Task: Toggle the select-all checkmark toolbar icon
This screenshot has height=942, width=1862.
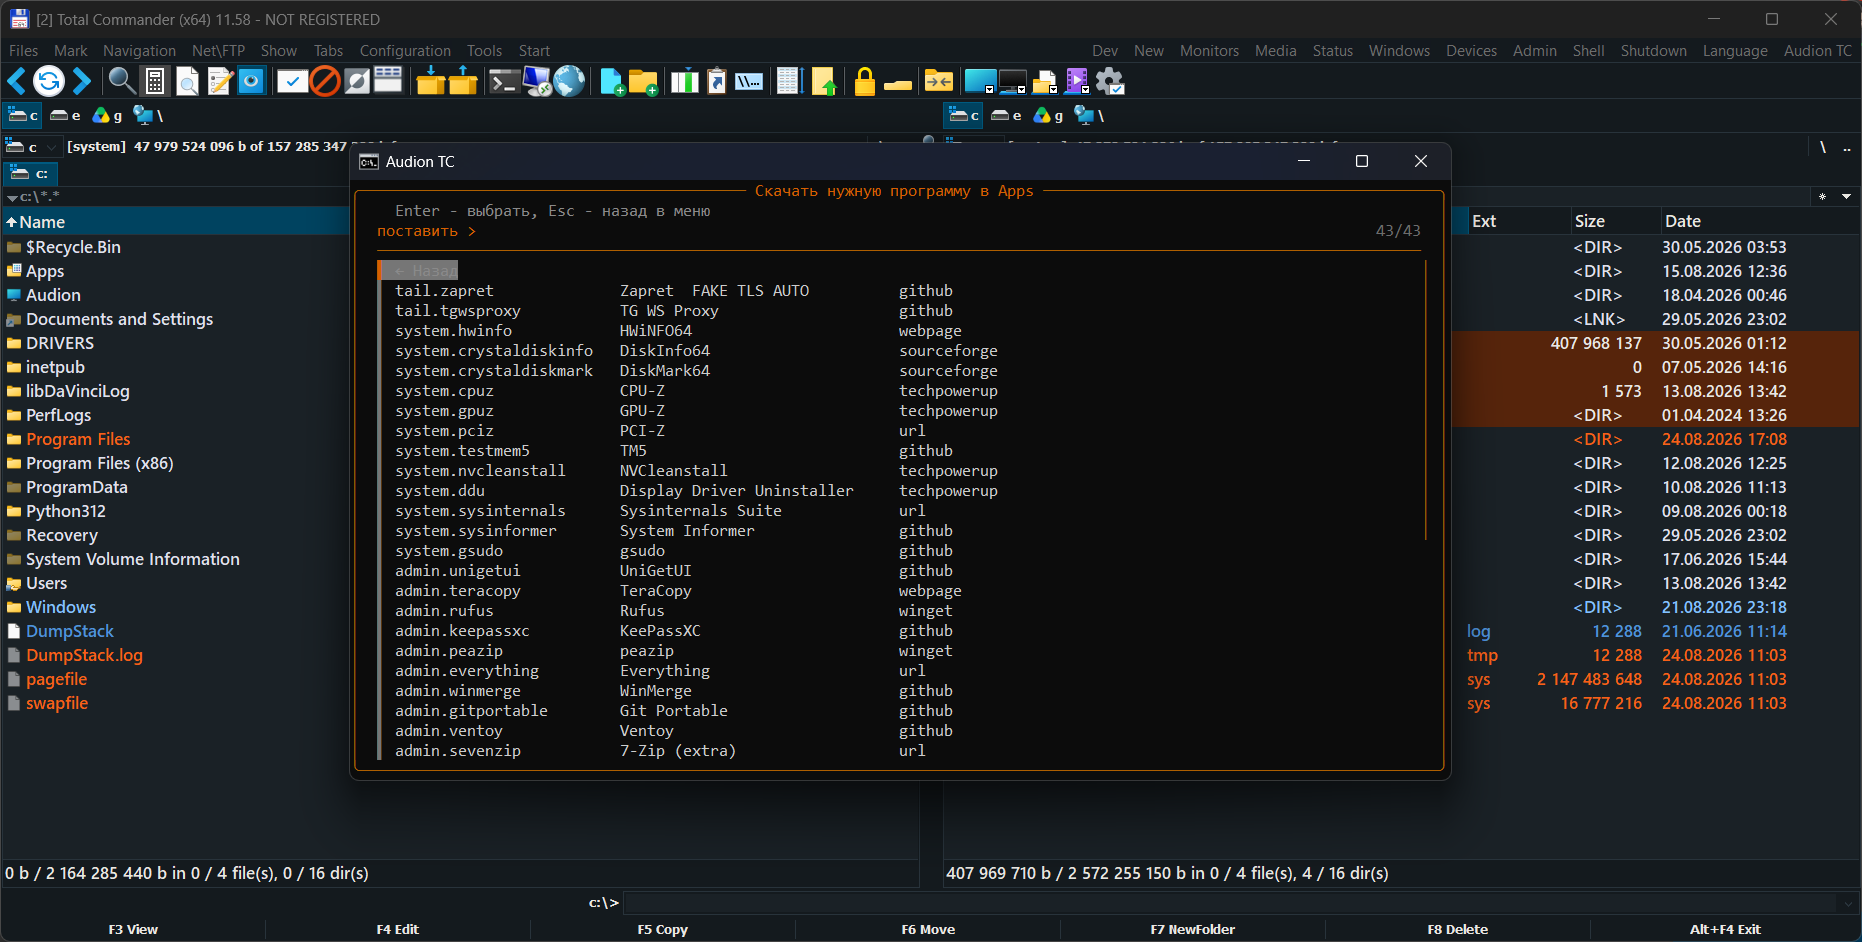Action: 292,82
